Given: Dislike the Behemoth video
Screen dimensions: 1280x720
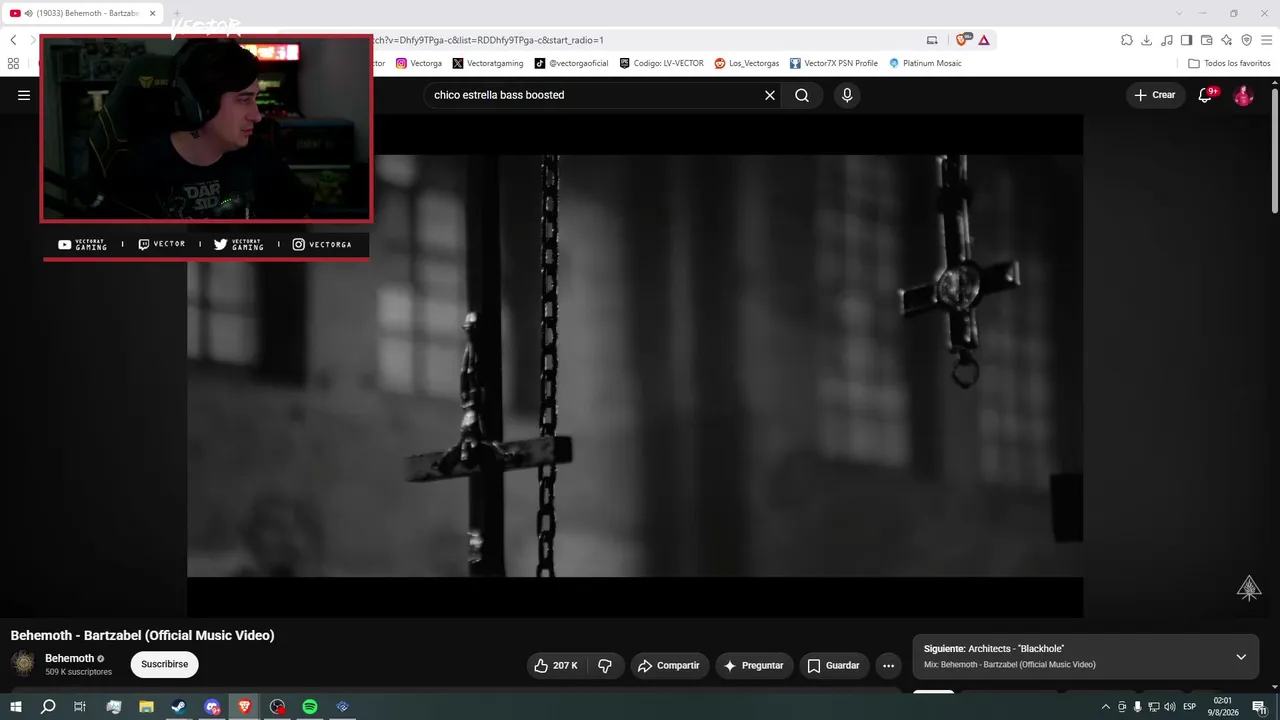Looking at the screenshot, I should click(605, 665).
